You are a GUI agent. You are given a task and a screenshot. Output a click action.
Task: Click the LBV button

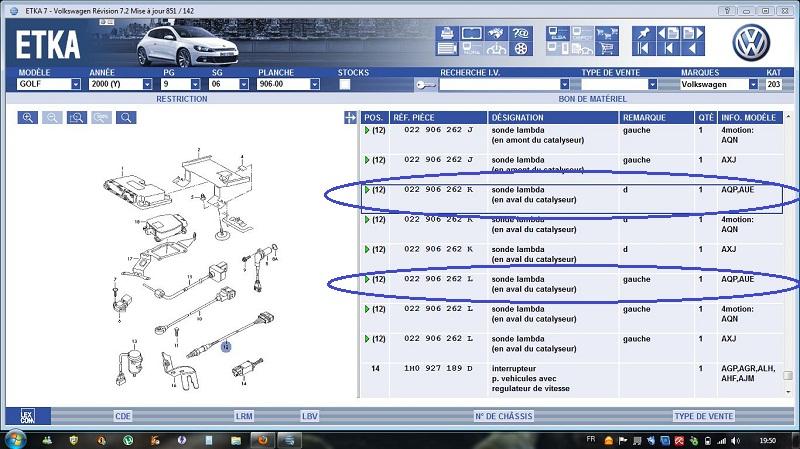[x=310, y=416]
